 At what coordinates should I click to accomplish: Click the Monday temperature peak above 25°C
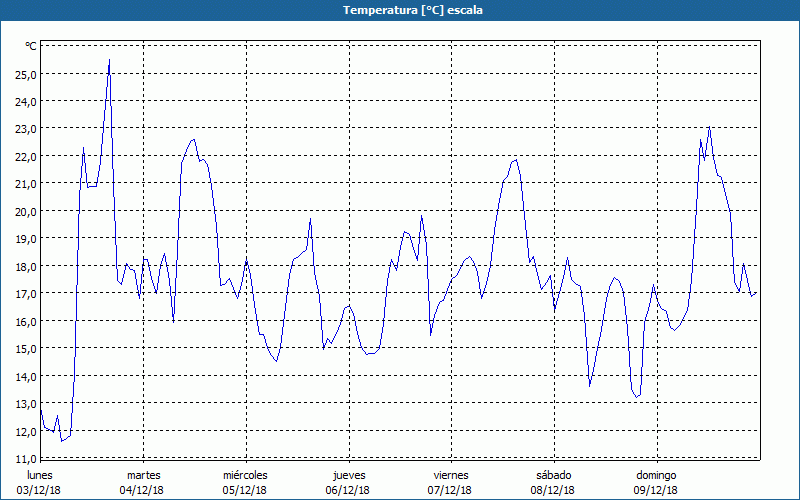(x=109, y=60)
